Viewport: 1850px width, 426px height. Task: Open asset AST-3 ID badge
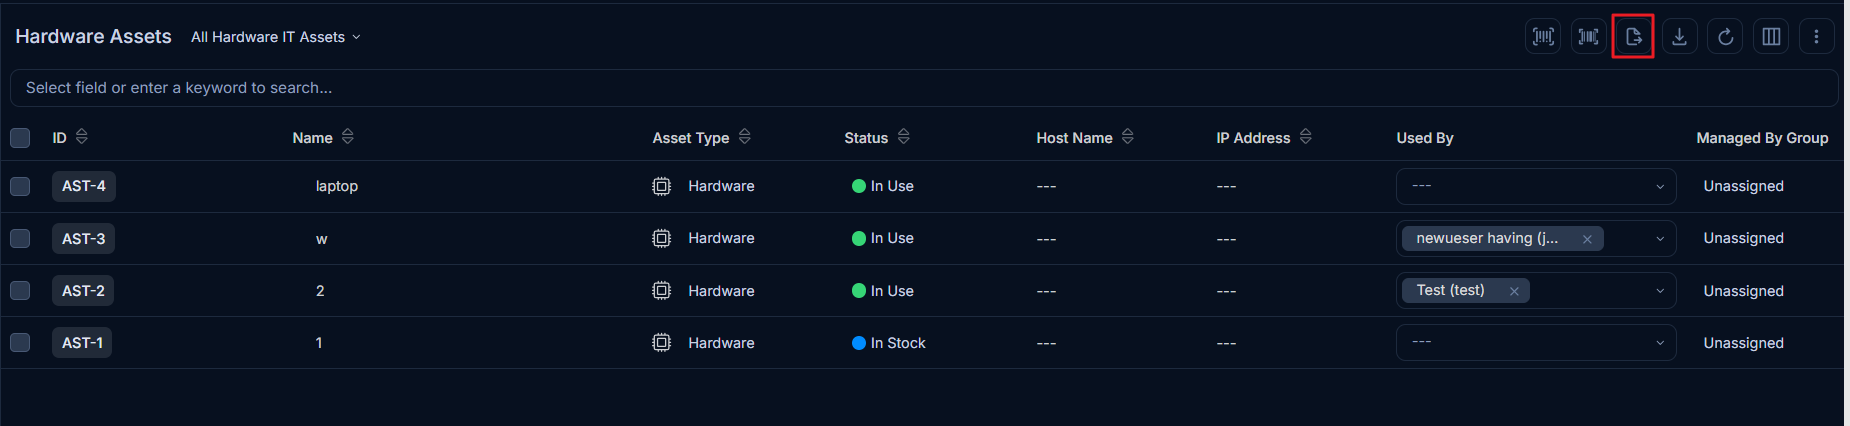point(84,238)
